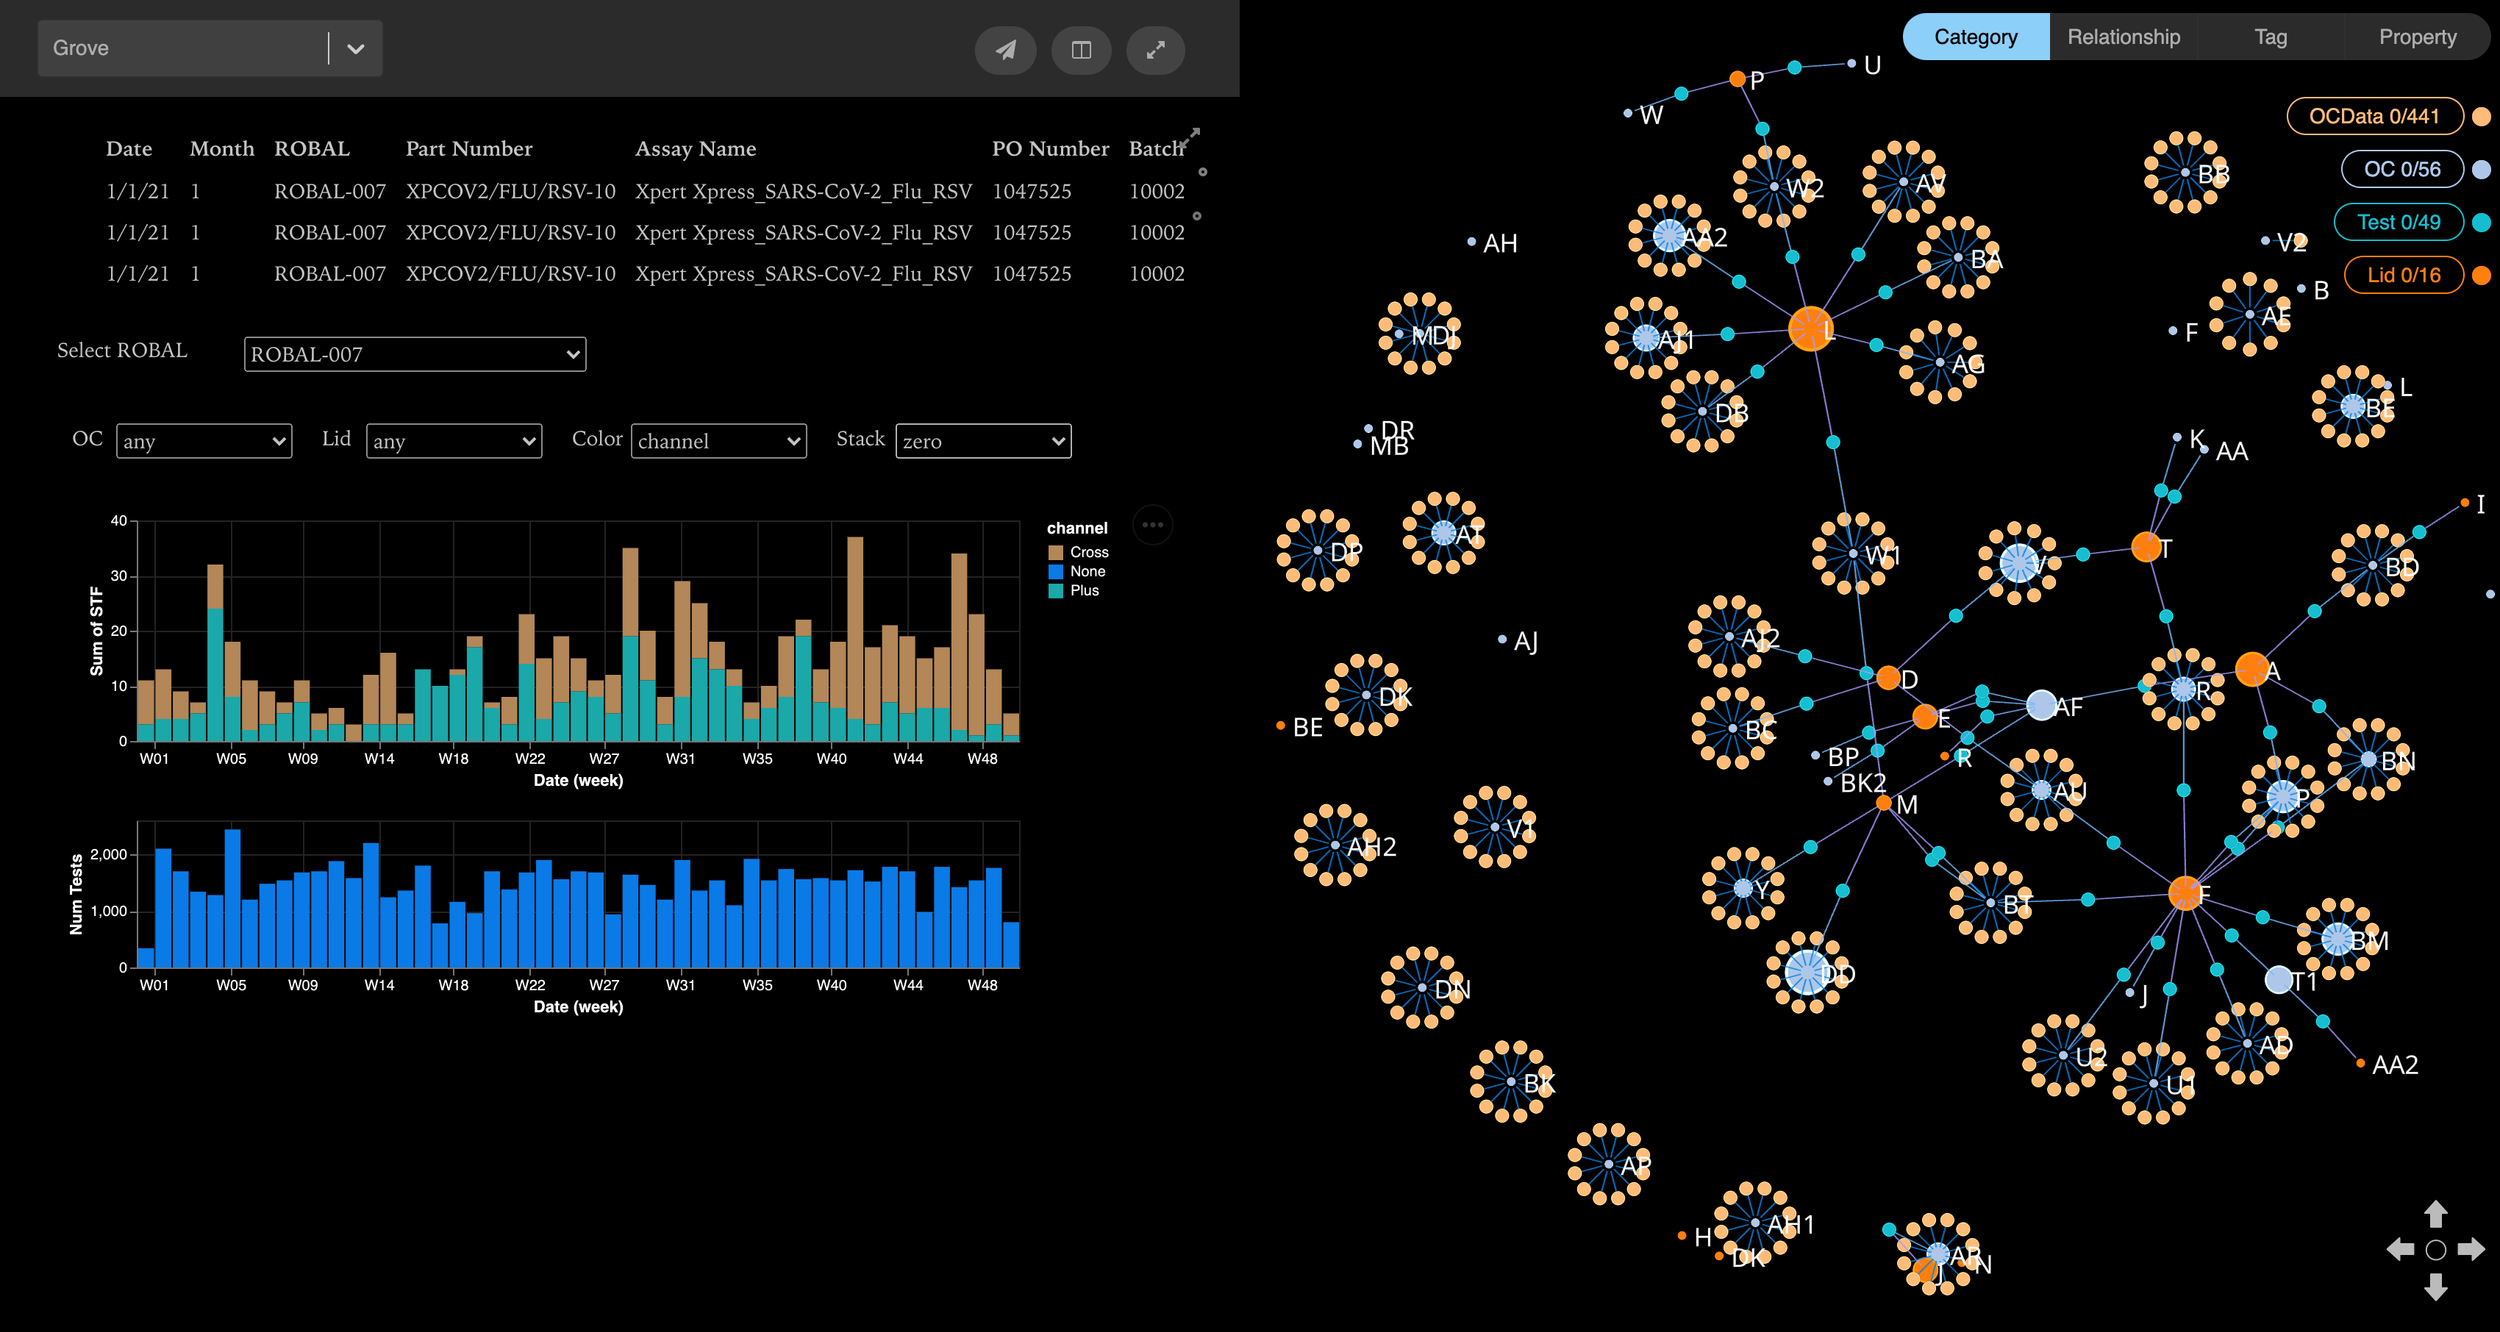Click the split view panel icon
Image resolution: width=2500 pixels, height=1332 pixels.
[x=1081, y=50]
